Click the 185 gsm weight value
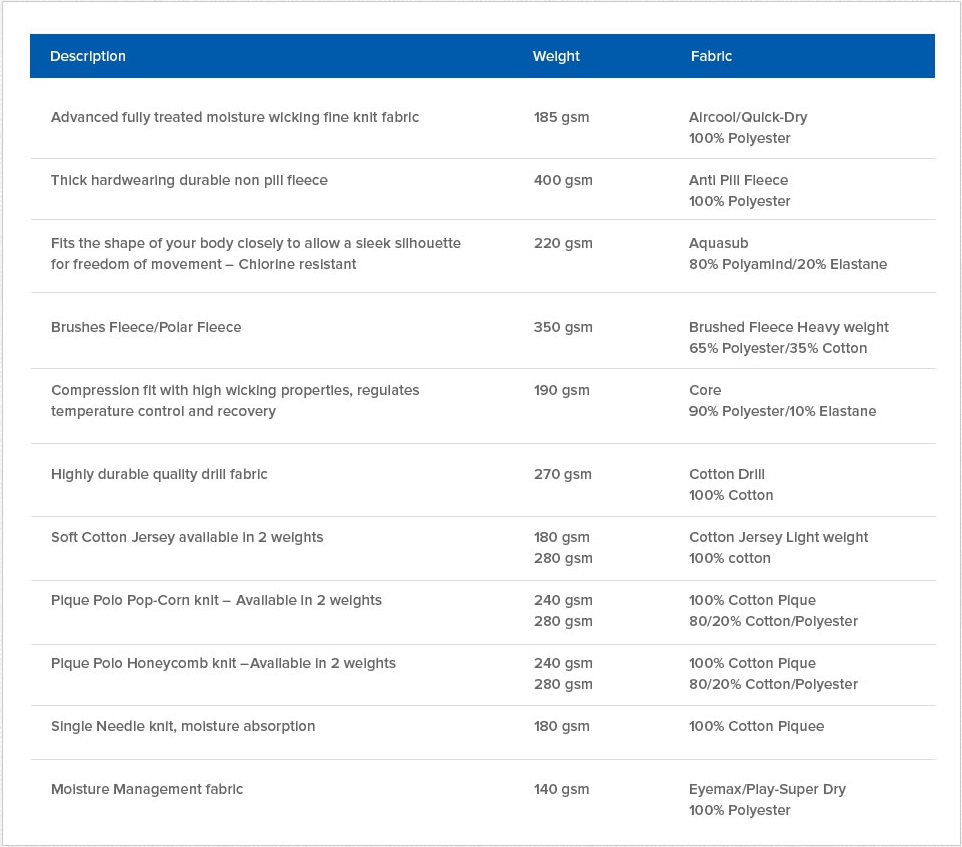 (561, 117)
